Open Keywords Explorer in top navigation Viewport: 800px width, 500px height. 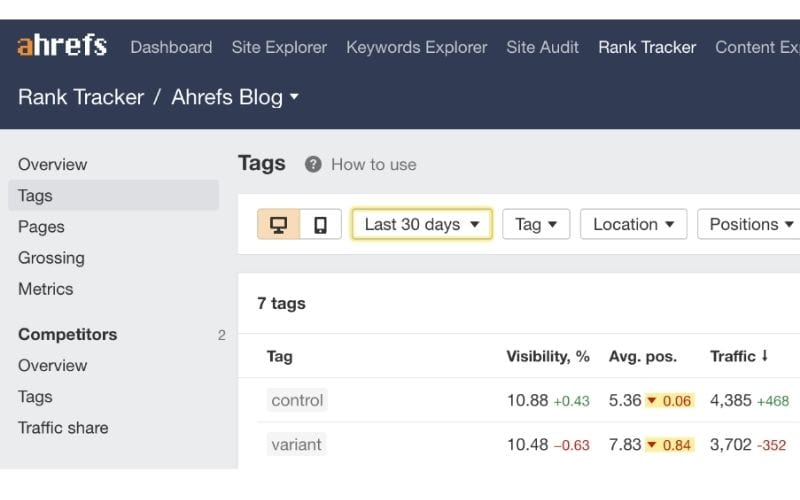click(x=416, y=47)
